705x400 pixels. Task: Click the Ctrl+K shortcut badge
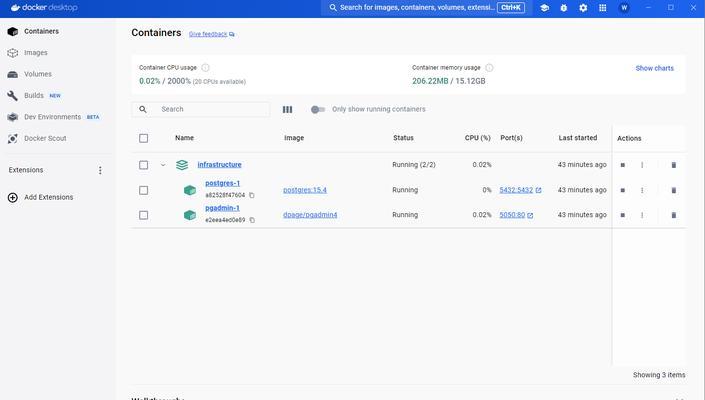pyautogui.click(x=511, y=8)
